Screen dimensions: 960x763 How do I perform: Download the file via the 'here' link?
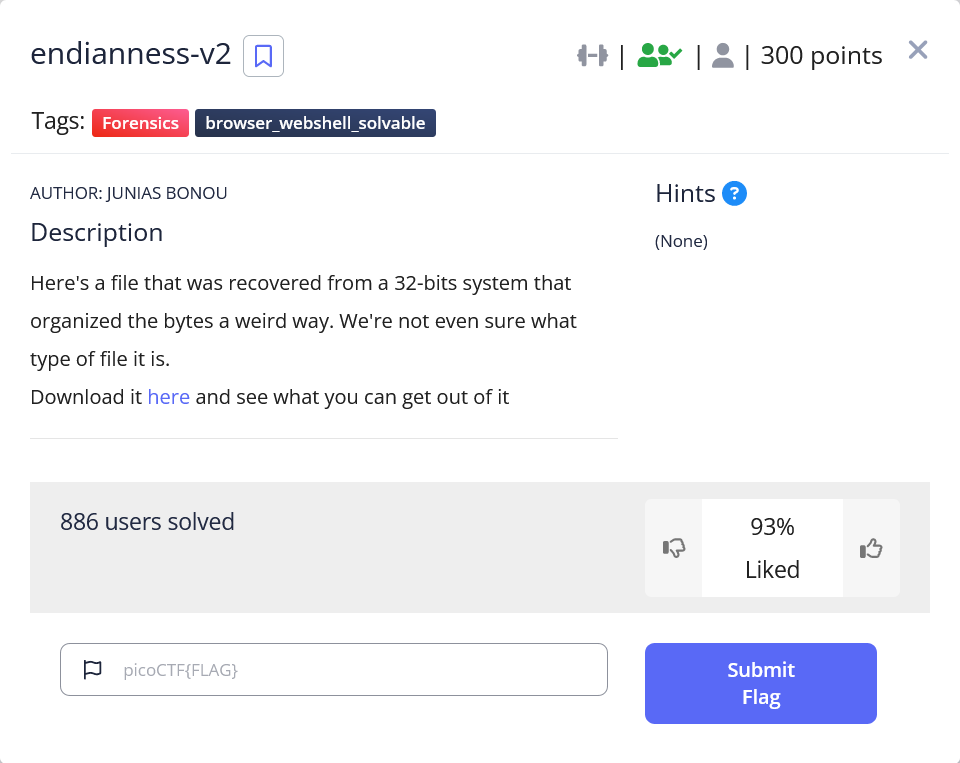(x=168, y=397)
